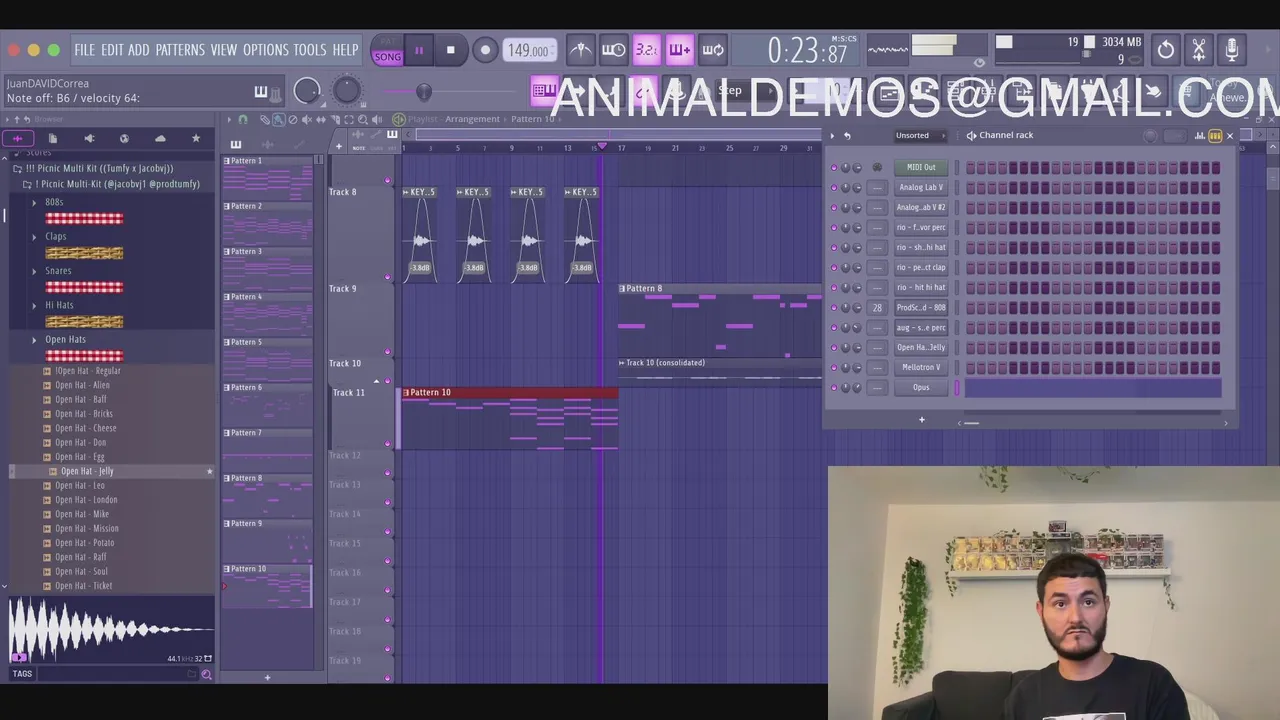The image size is (1280, 720).
Task: Select sample Open Hat - Bricks
Action: point(84,414)
